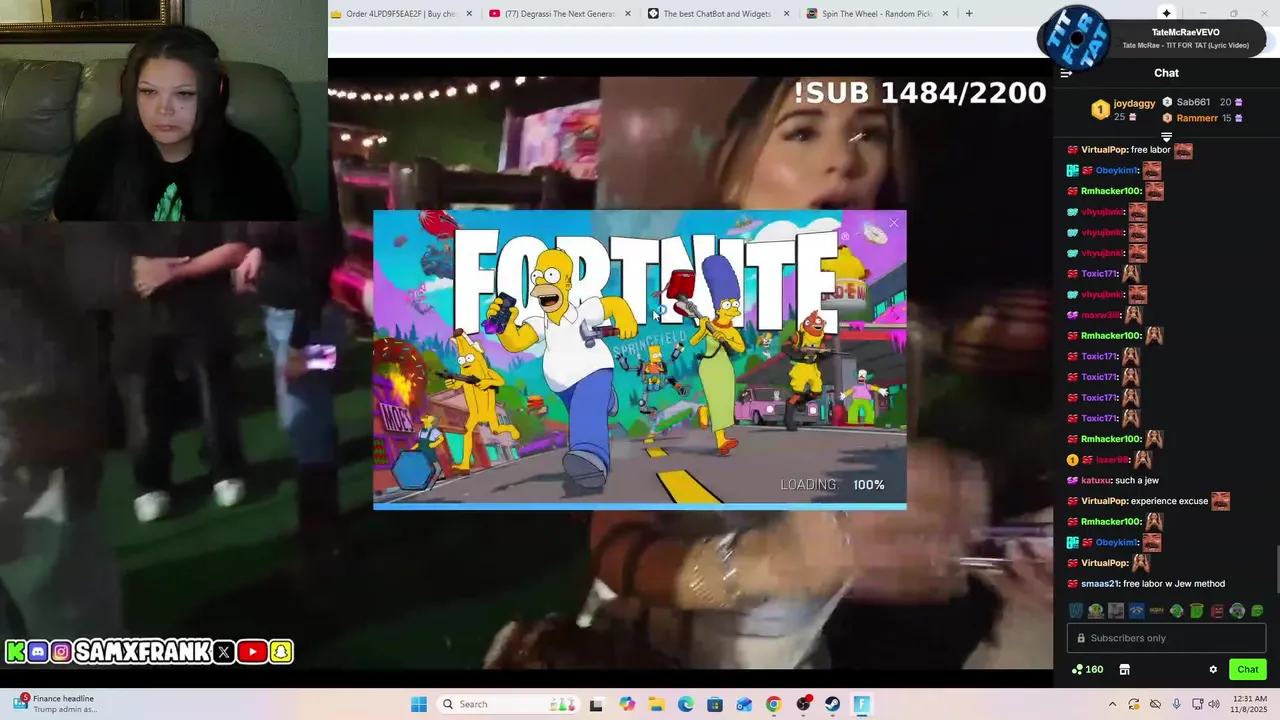Image resolution: width=1280 pixels, height=720 pixels.
Task: Open Sab661's leaderboard entry
Action: [x=1202, y=102]
